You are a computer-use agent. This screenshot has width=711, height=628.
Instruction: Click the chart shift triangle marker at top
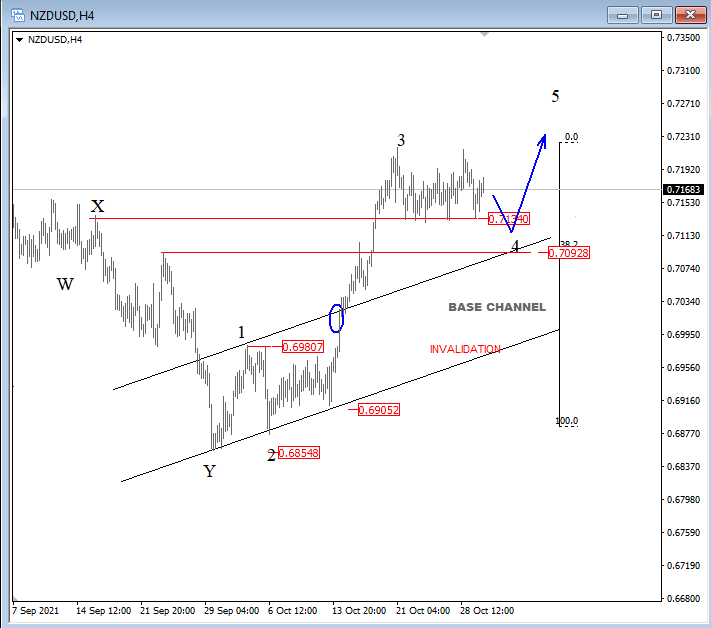[x=484, y=34]
